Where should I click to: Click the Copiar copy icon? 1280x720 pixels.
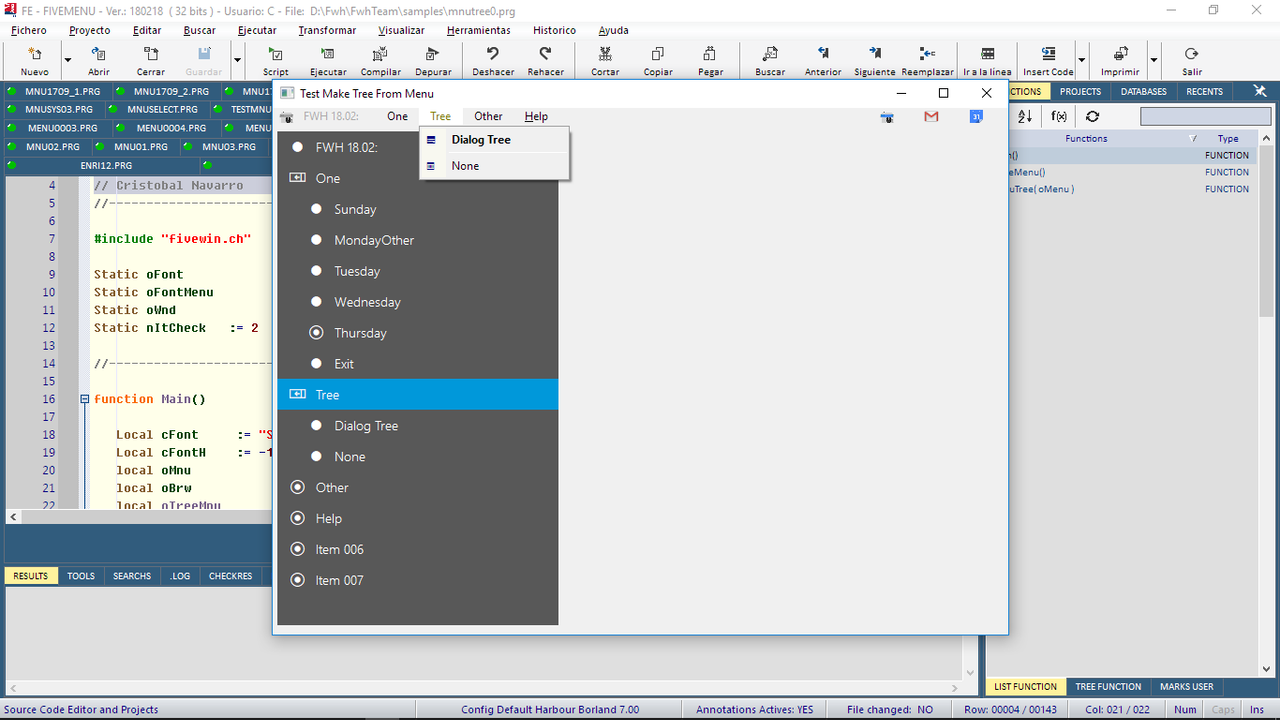pyautogui.click(x=658, y=54)
